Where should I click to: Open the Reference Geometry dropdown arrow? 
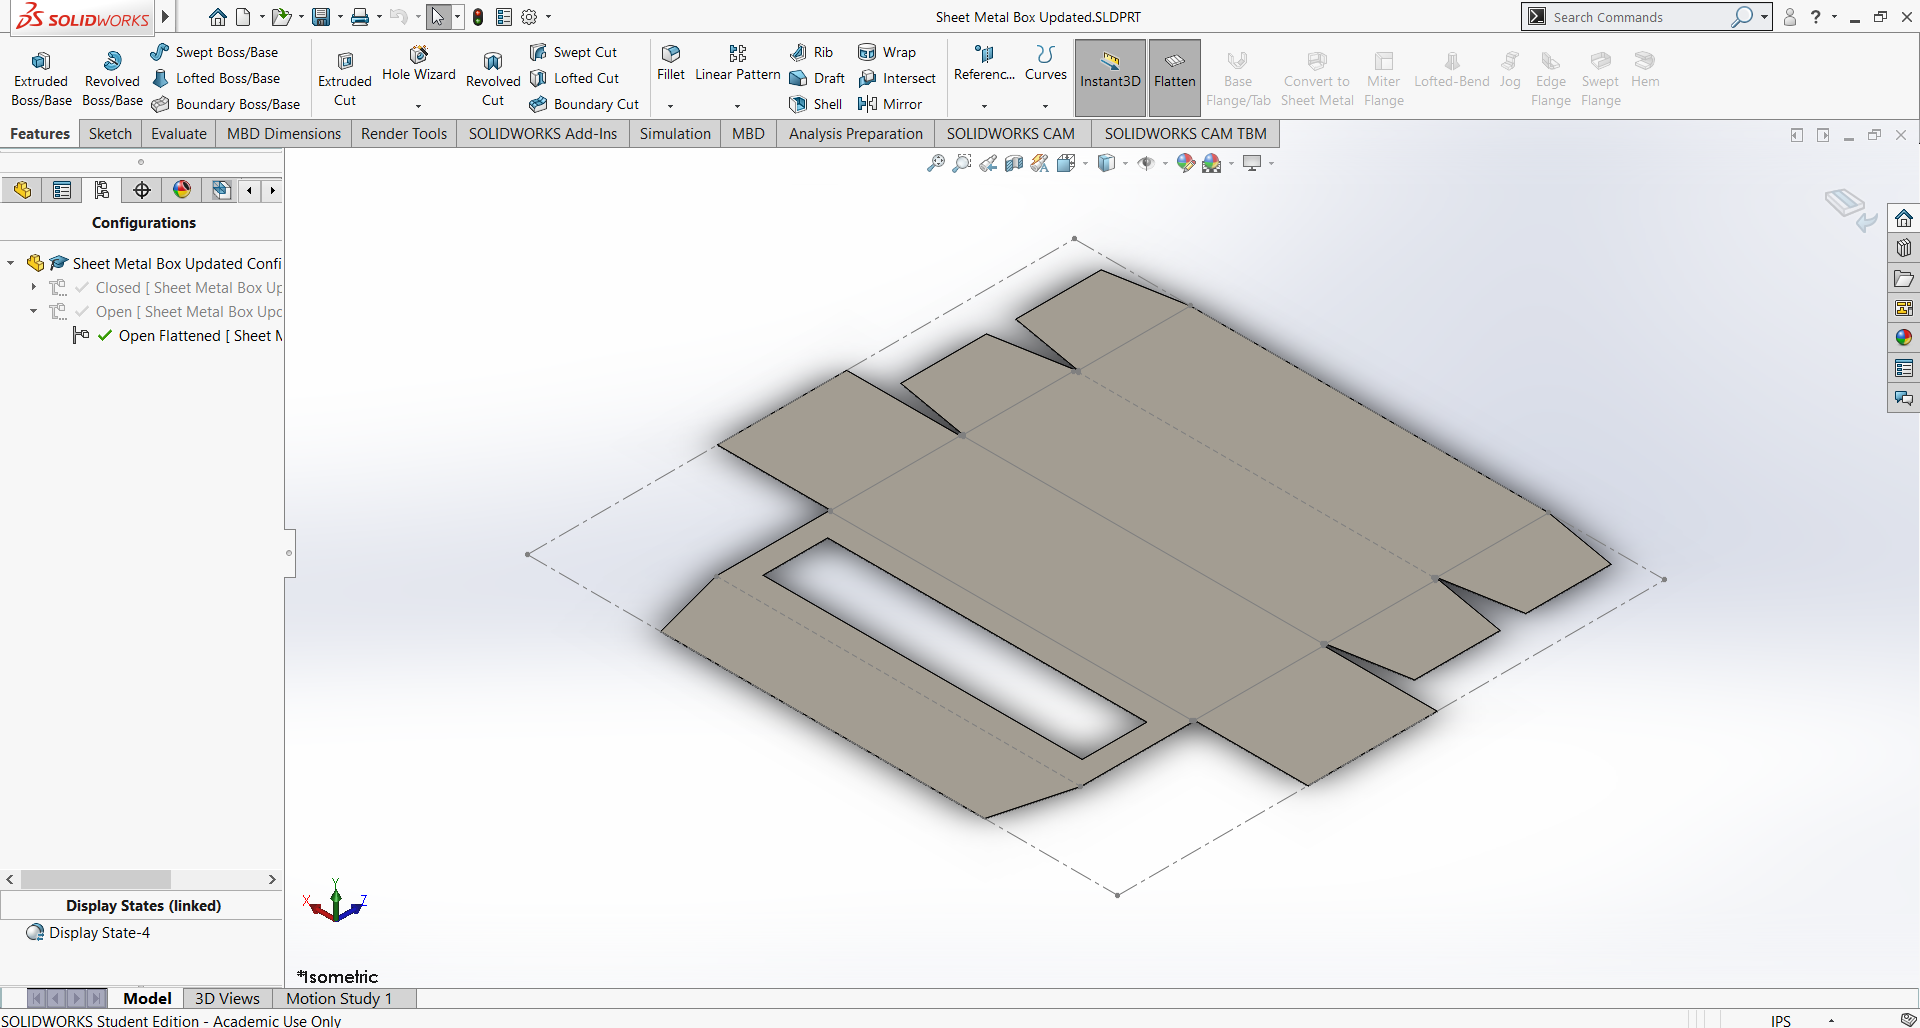984,106
